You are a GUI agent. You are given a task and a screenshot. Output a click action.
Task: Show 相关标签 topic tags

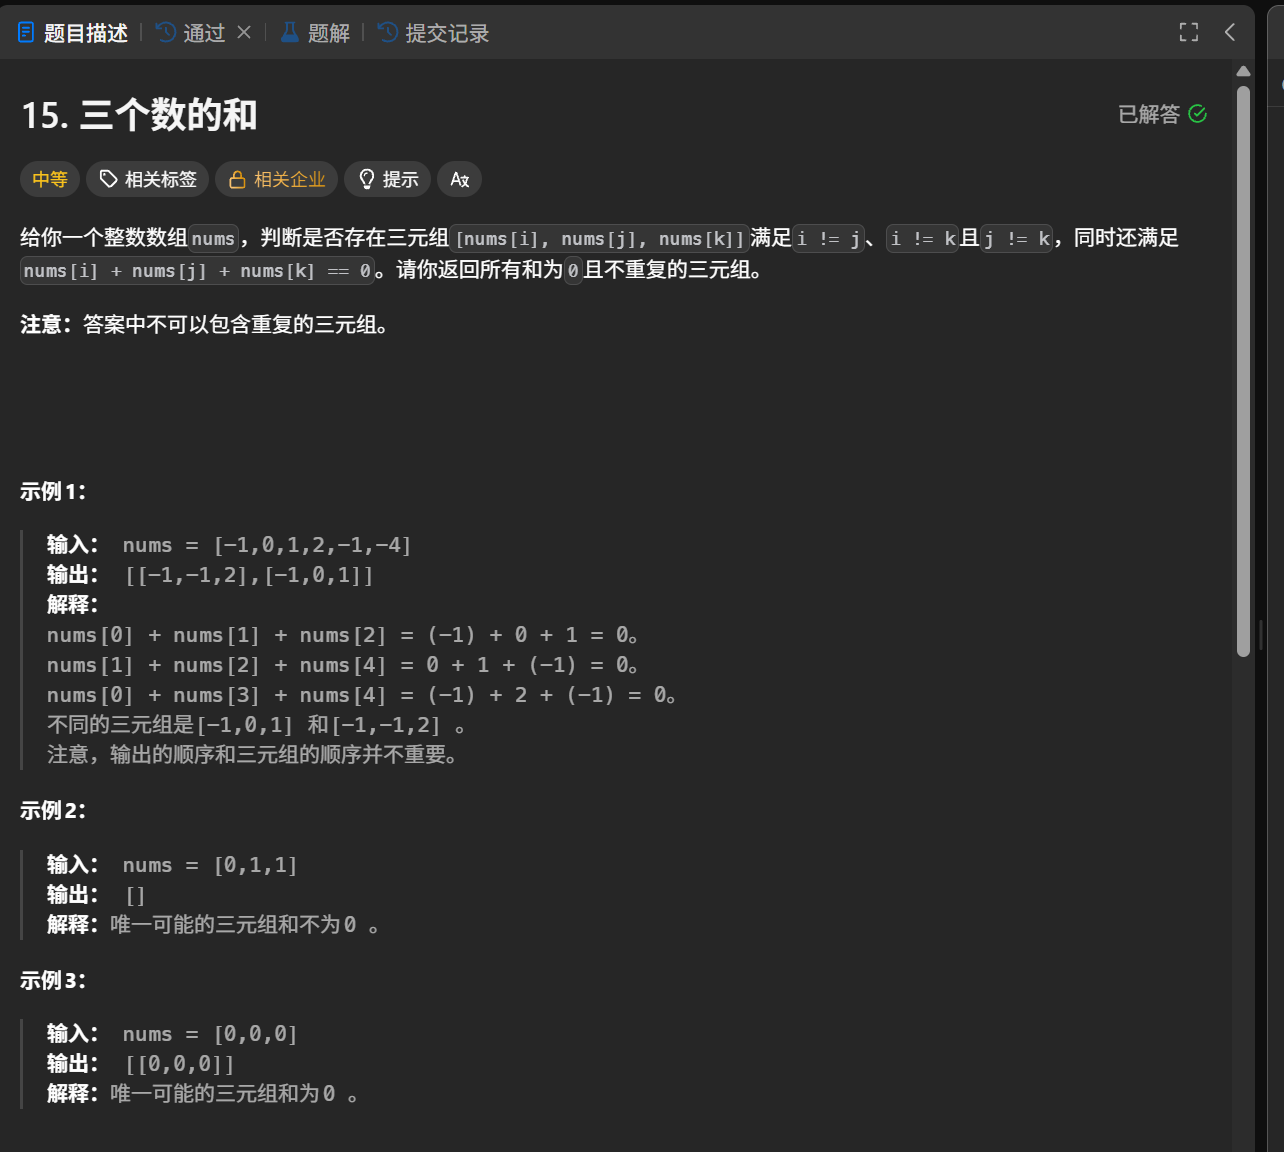pyautogui.click(x=148, y=179)
